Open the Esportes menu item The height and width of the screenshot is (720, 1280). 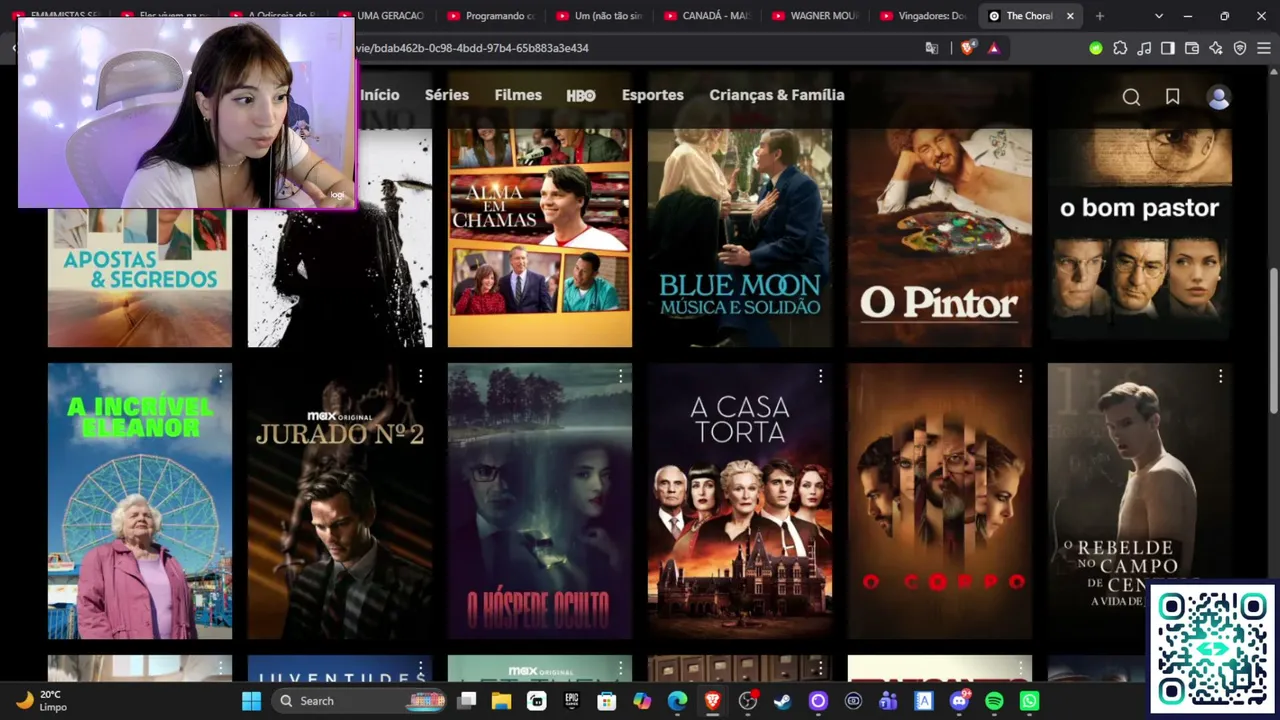pyautogui.click(x=653, y=95)
